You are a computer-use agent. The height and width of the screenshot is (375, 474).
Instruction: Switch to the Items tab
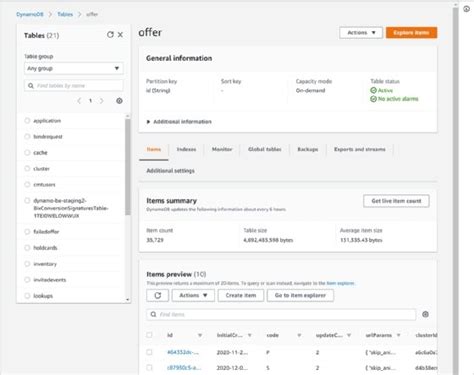pyautogui.click(x=154, y=149)
